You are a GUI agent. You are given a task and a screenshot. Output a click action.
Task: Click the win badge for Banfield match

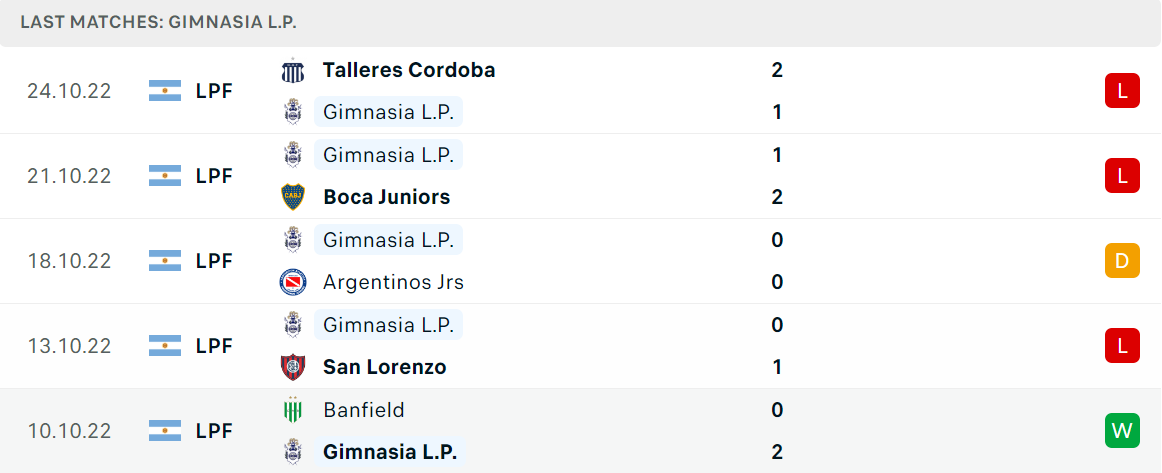(1122, 431)
